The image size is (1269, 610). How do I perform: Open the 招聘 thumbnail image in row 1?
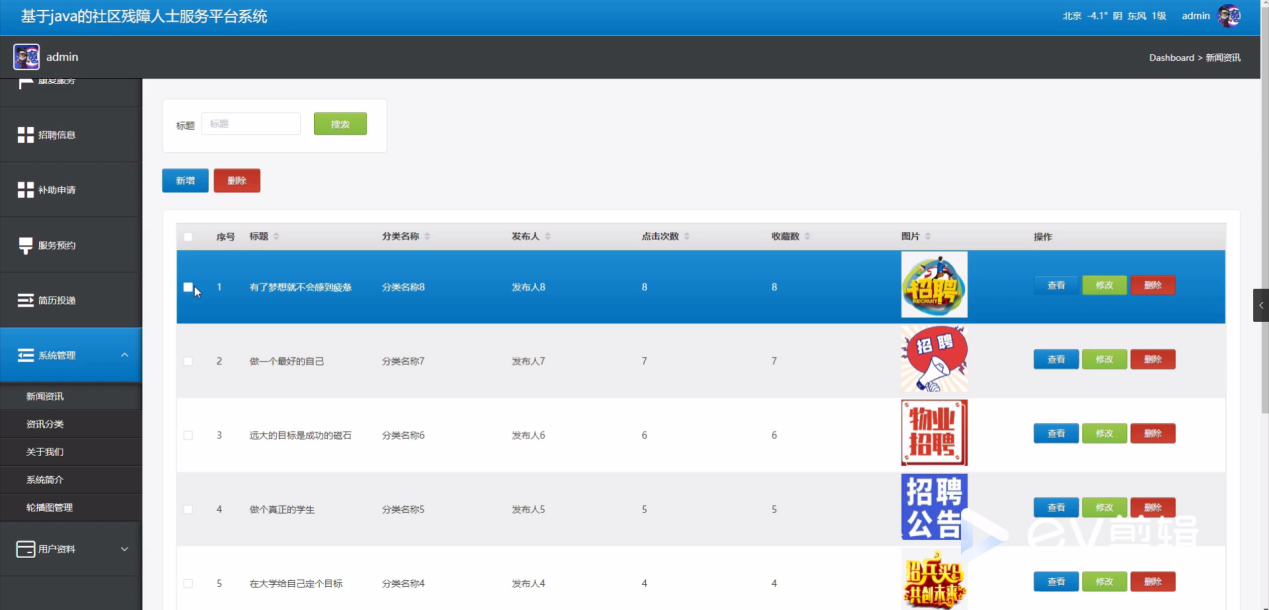pyautogui.click(x=934, y=285)
